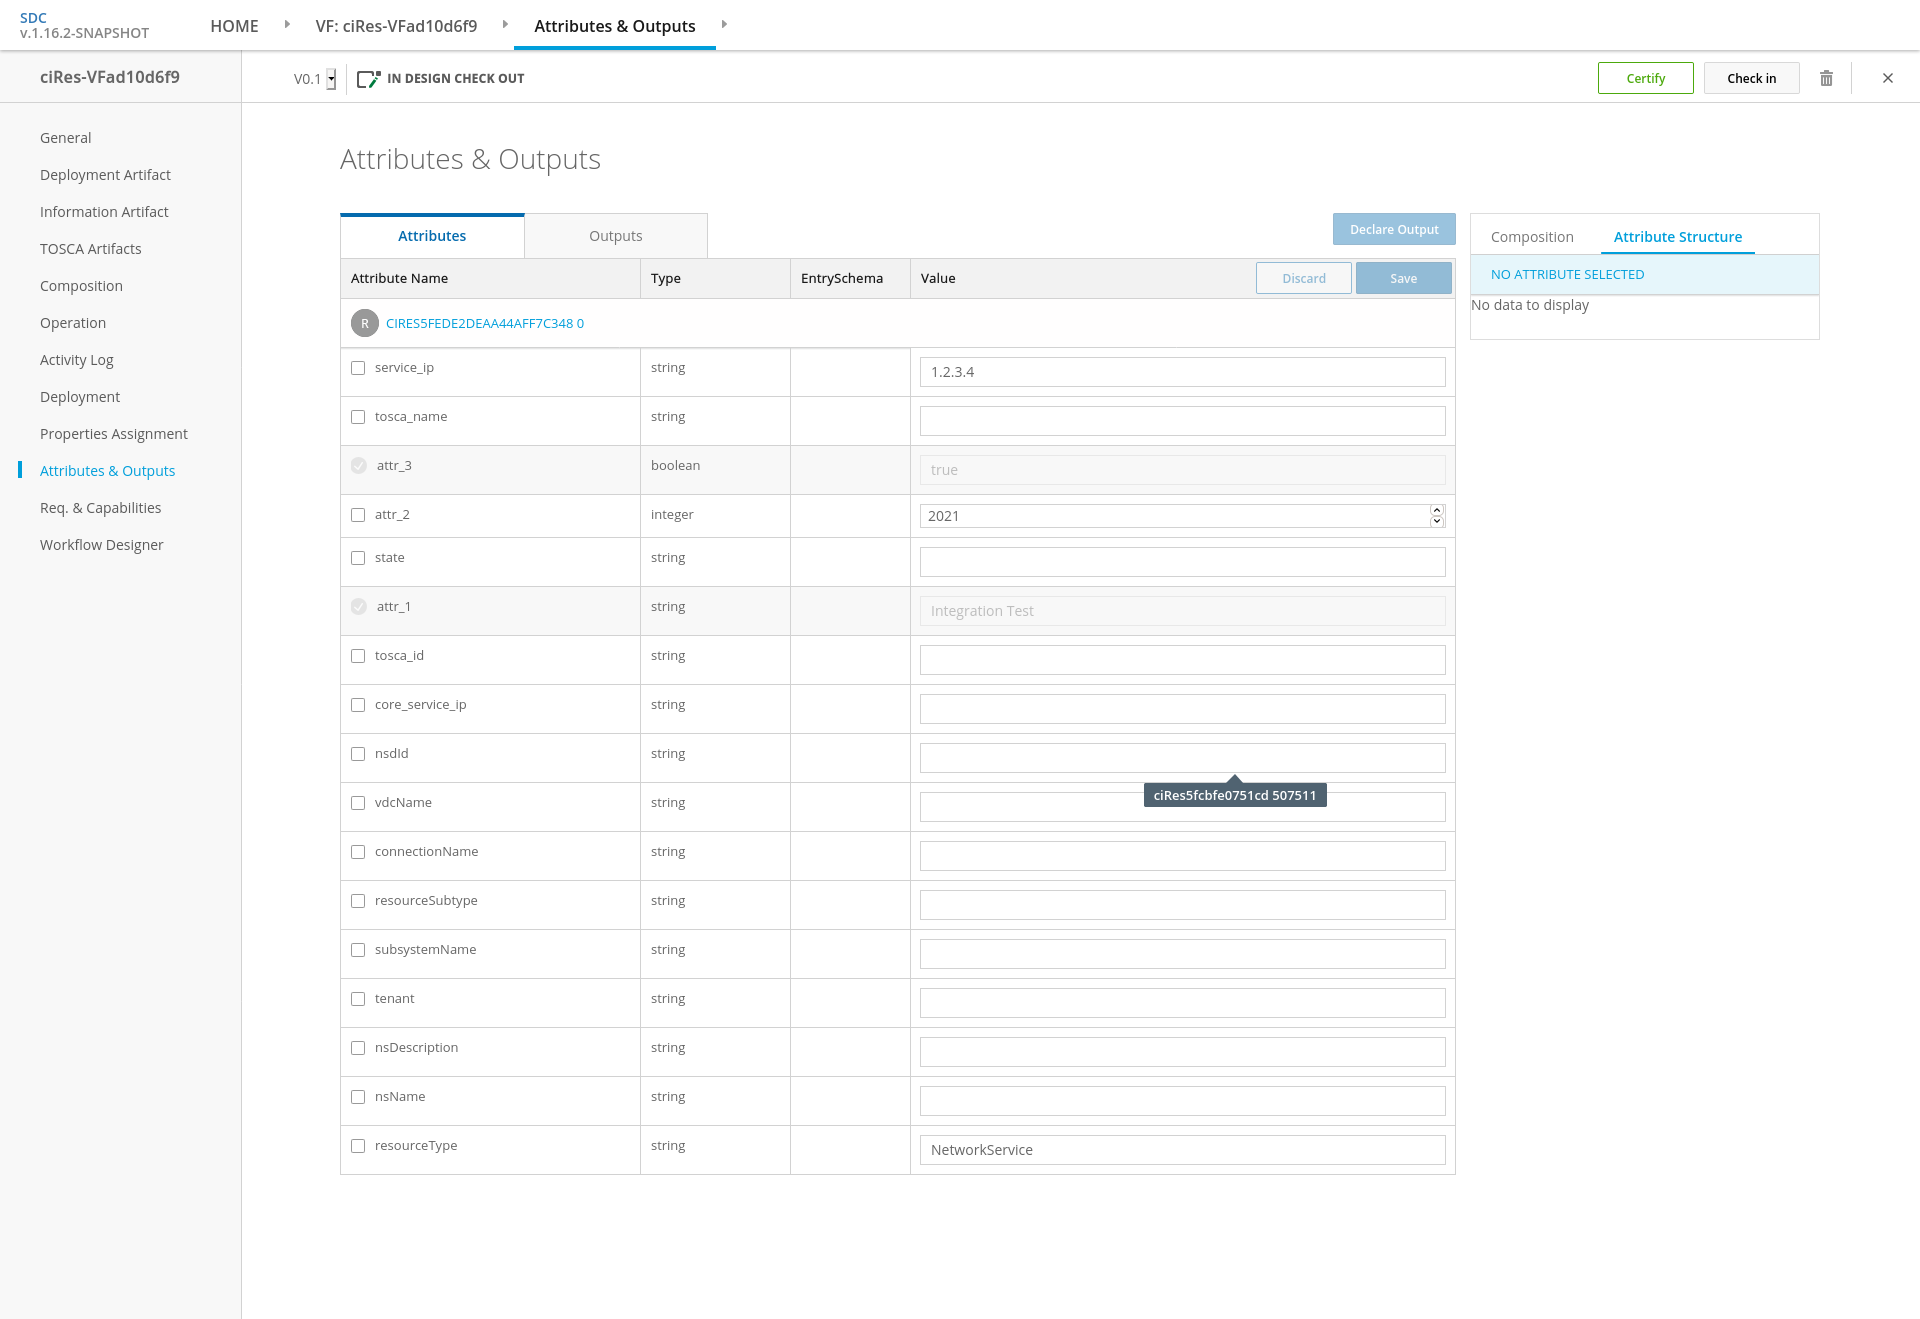
Task: Expand breadcrumb arrow after VF: ciRes-VFad10d6f9
Action: [505, 24]
